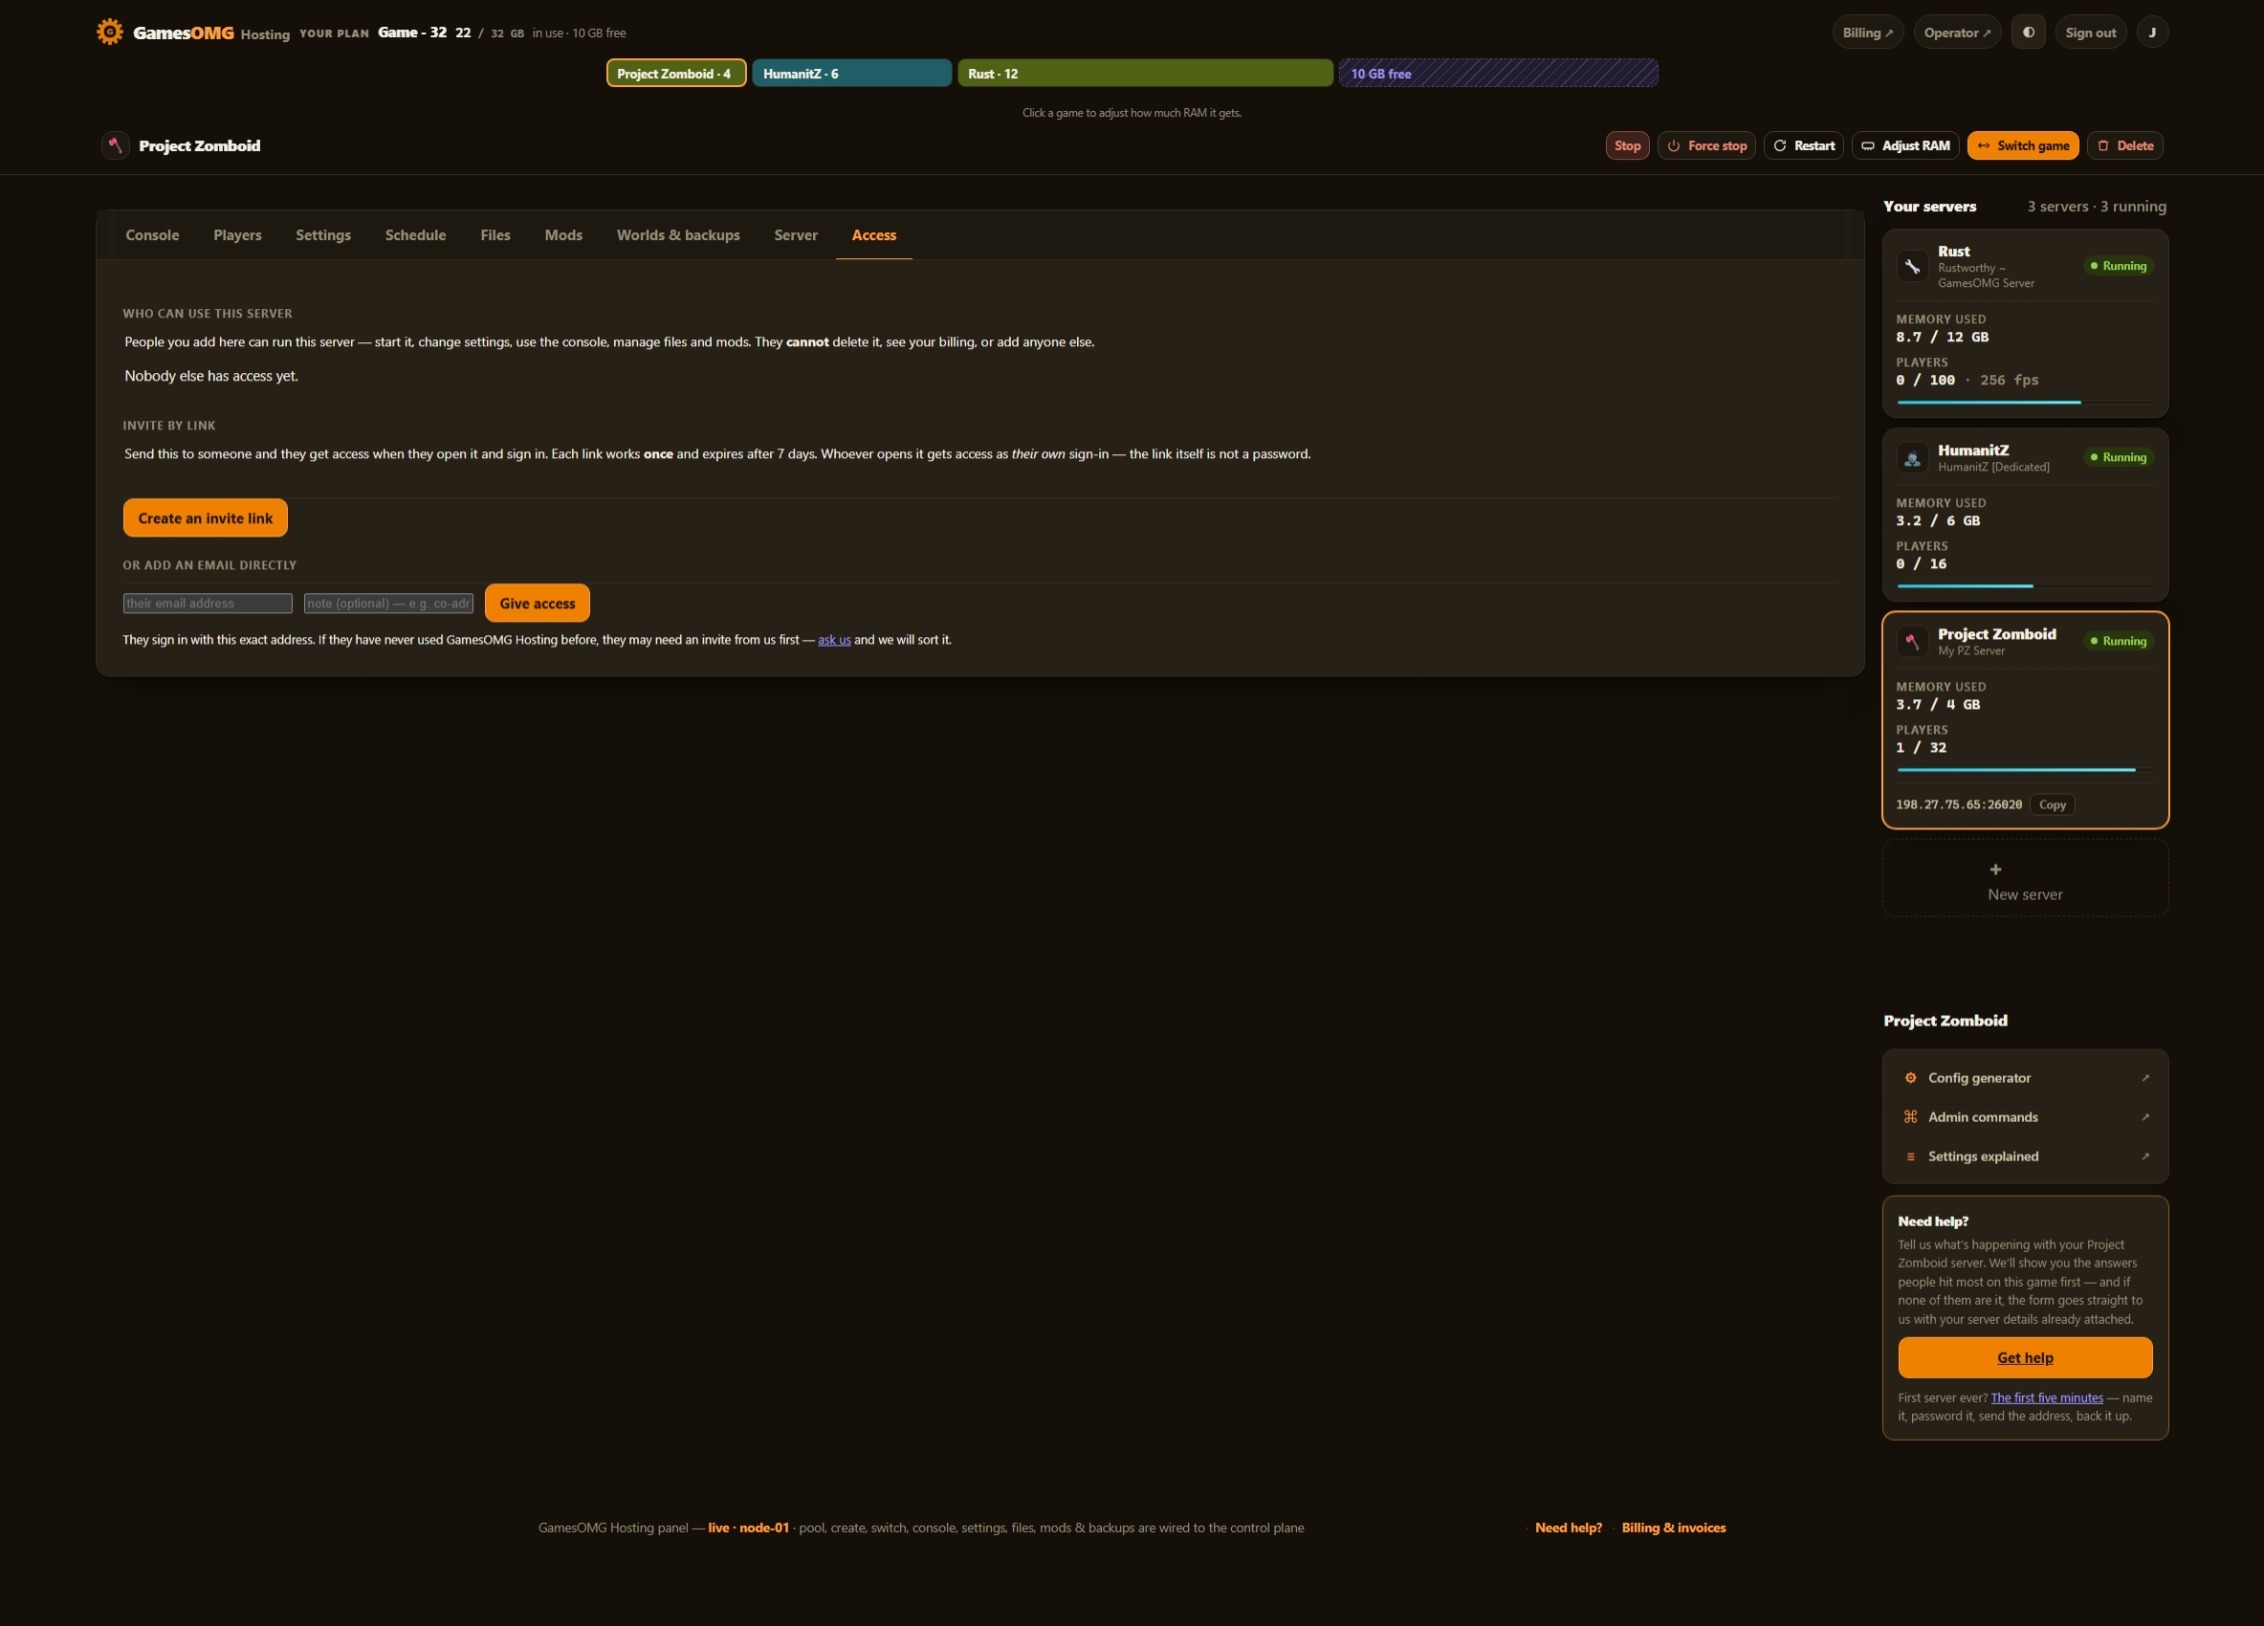This screenshot has height=1626, width=2264.
Task: Toggle the light/dark theme button
Action: (x=2028, y=32)
